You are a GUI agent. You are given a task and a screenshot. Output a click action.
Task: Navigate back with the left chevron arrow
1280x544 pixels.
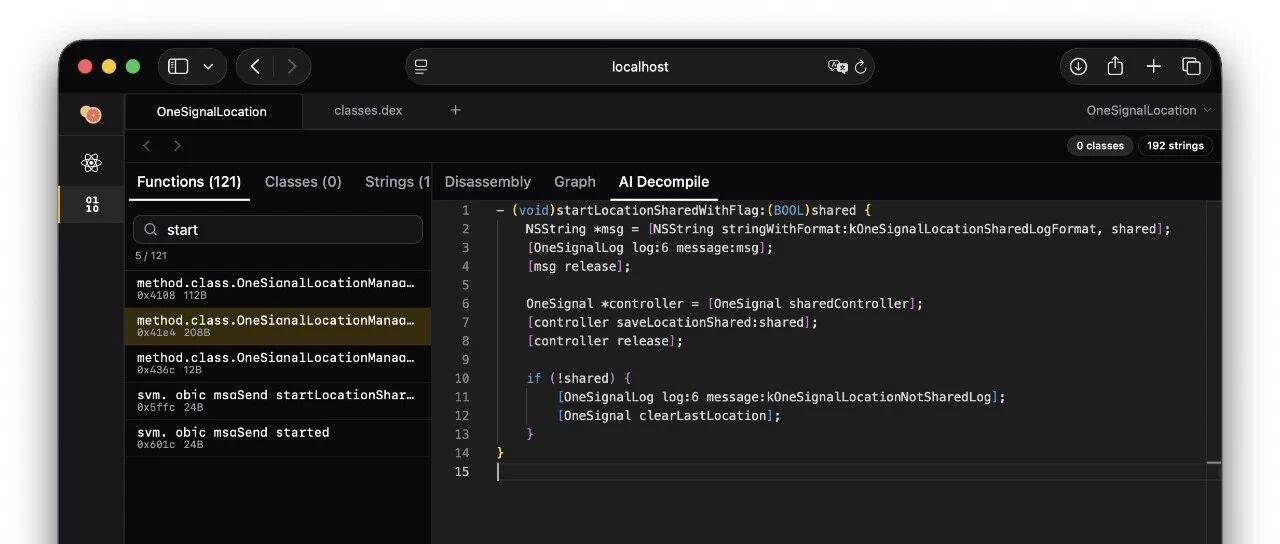coord(147,146)
